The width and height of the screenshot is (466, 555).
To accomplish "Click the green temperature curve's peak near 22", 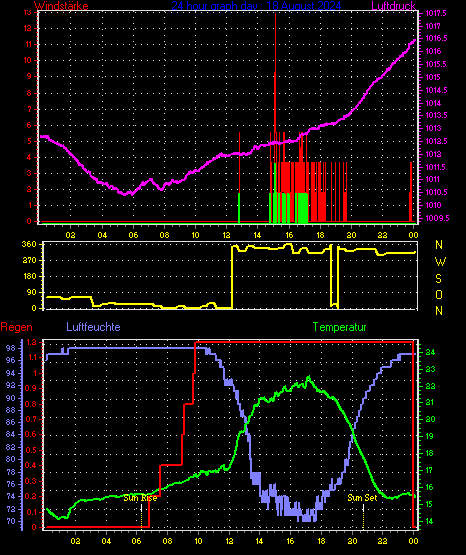I will click(x=309, y=378).
